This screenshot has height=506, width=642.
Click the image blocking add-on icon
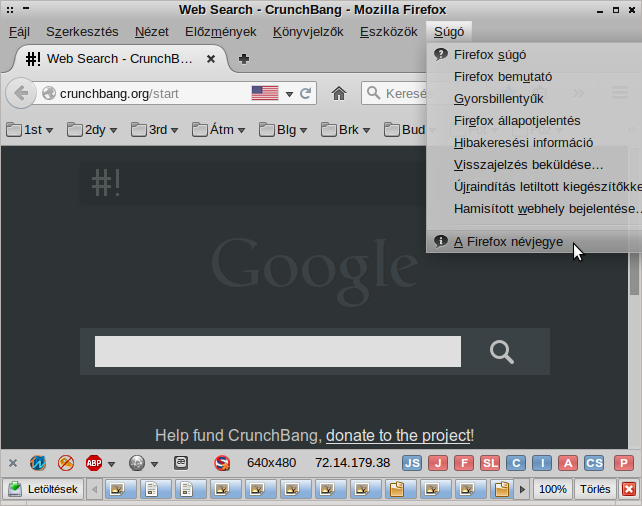click(66, 463)
